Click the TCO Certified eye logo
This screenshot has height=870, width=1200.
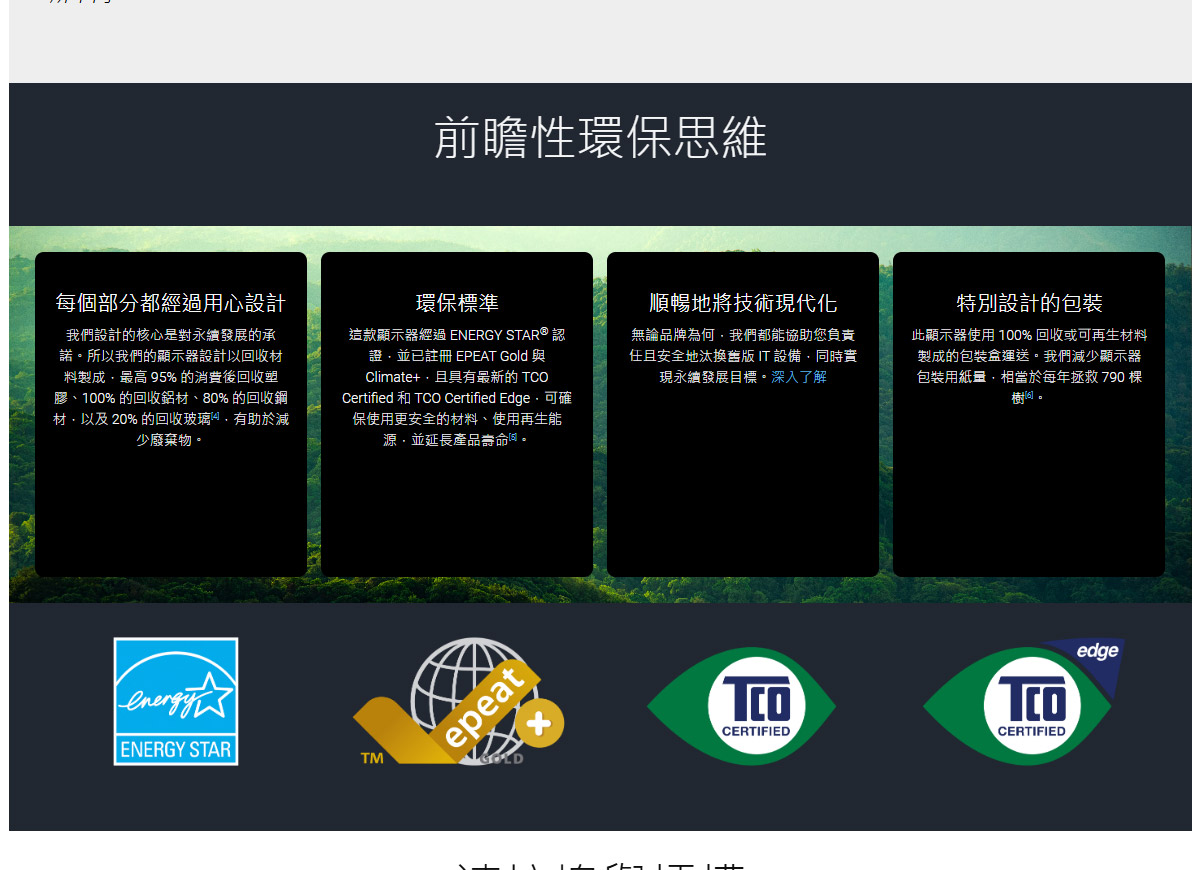click(x=742, y=706)
